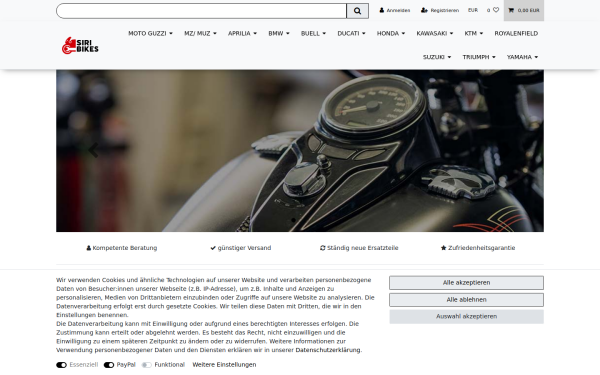
Task: Focus the search input field
Action: point(201,11)
